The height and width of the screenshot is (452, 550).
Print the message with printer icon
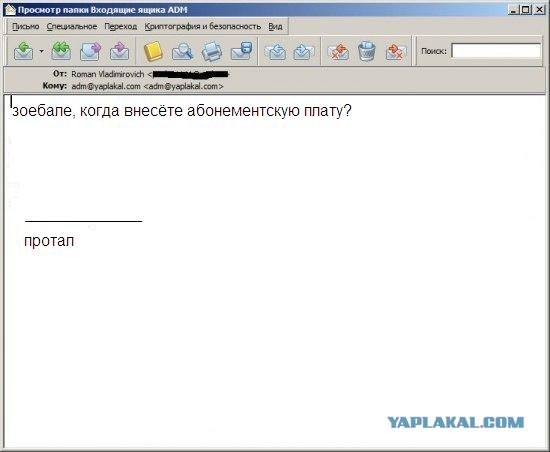pyautogui.click(x=212, y=51)
